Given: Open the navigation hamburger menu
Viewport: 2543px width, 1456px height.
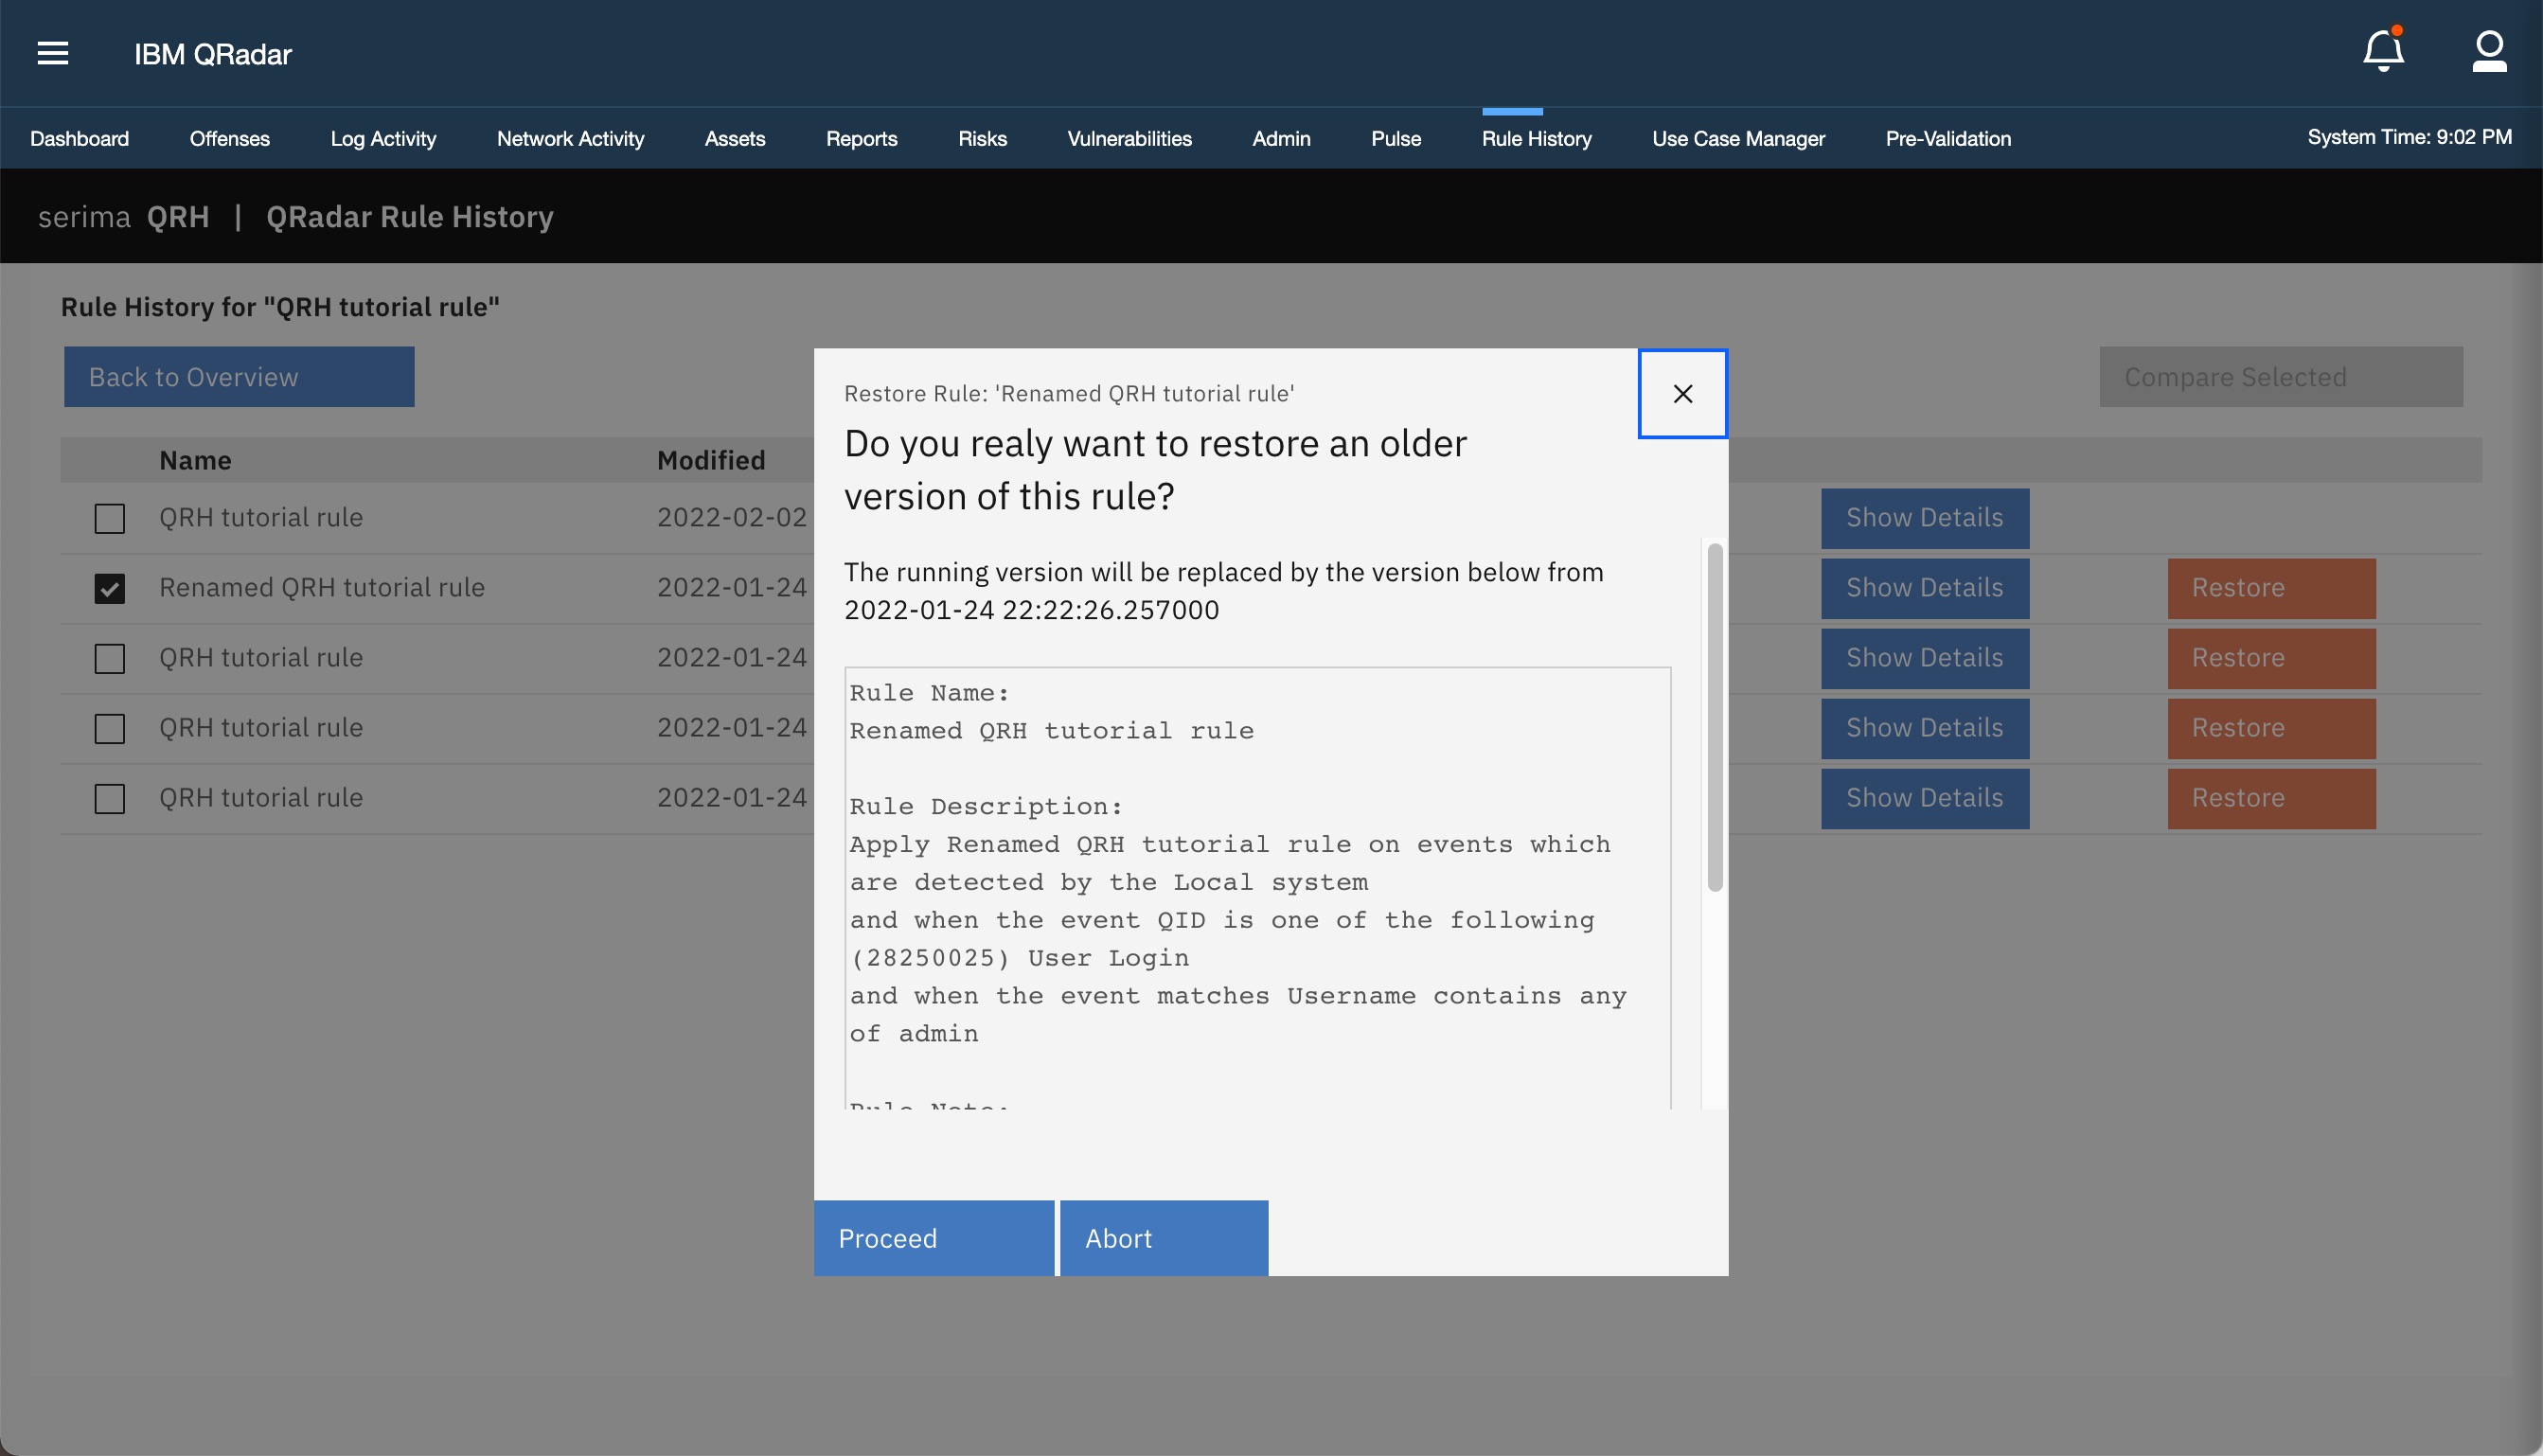Looking at the screenshot, I should 53,52.
